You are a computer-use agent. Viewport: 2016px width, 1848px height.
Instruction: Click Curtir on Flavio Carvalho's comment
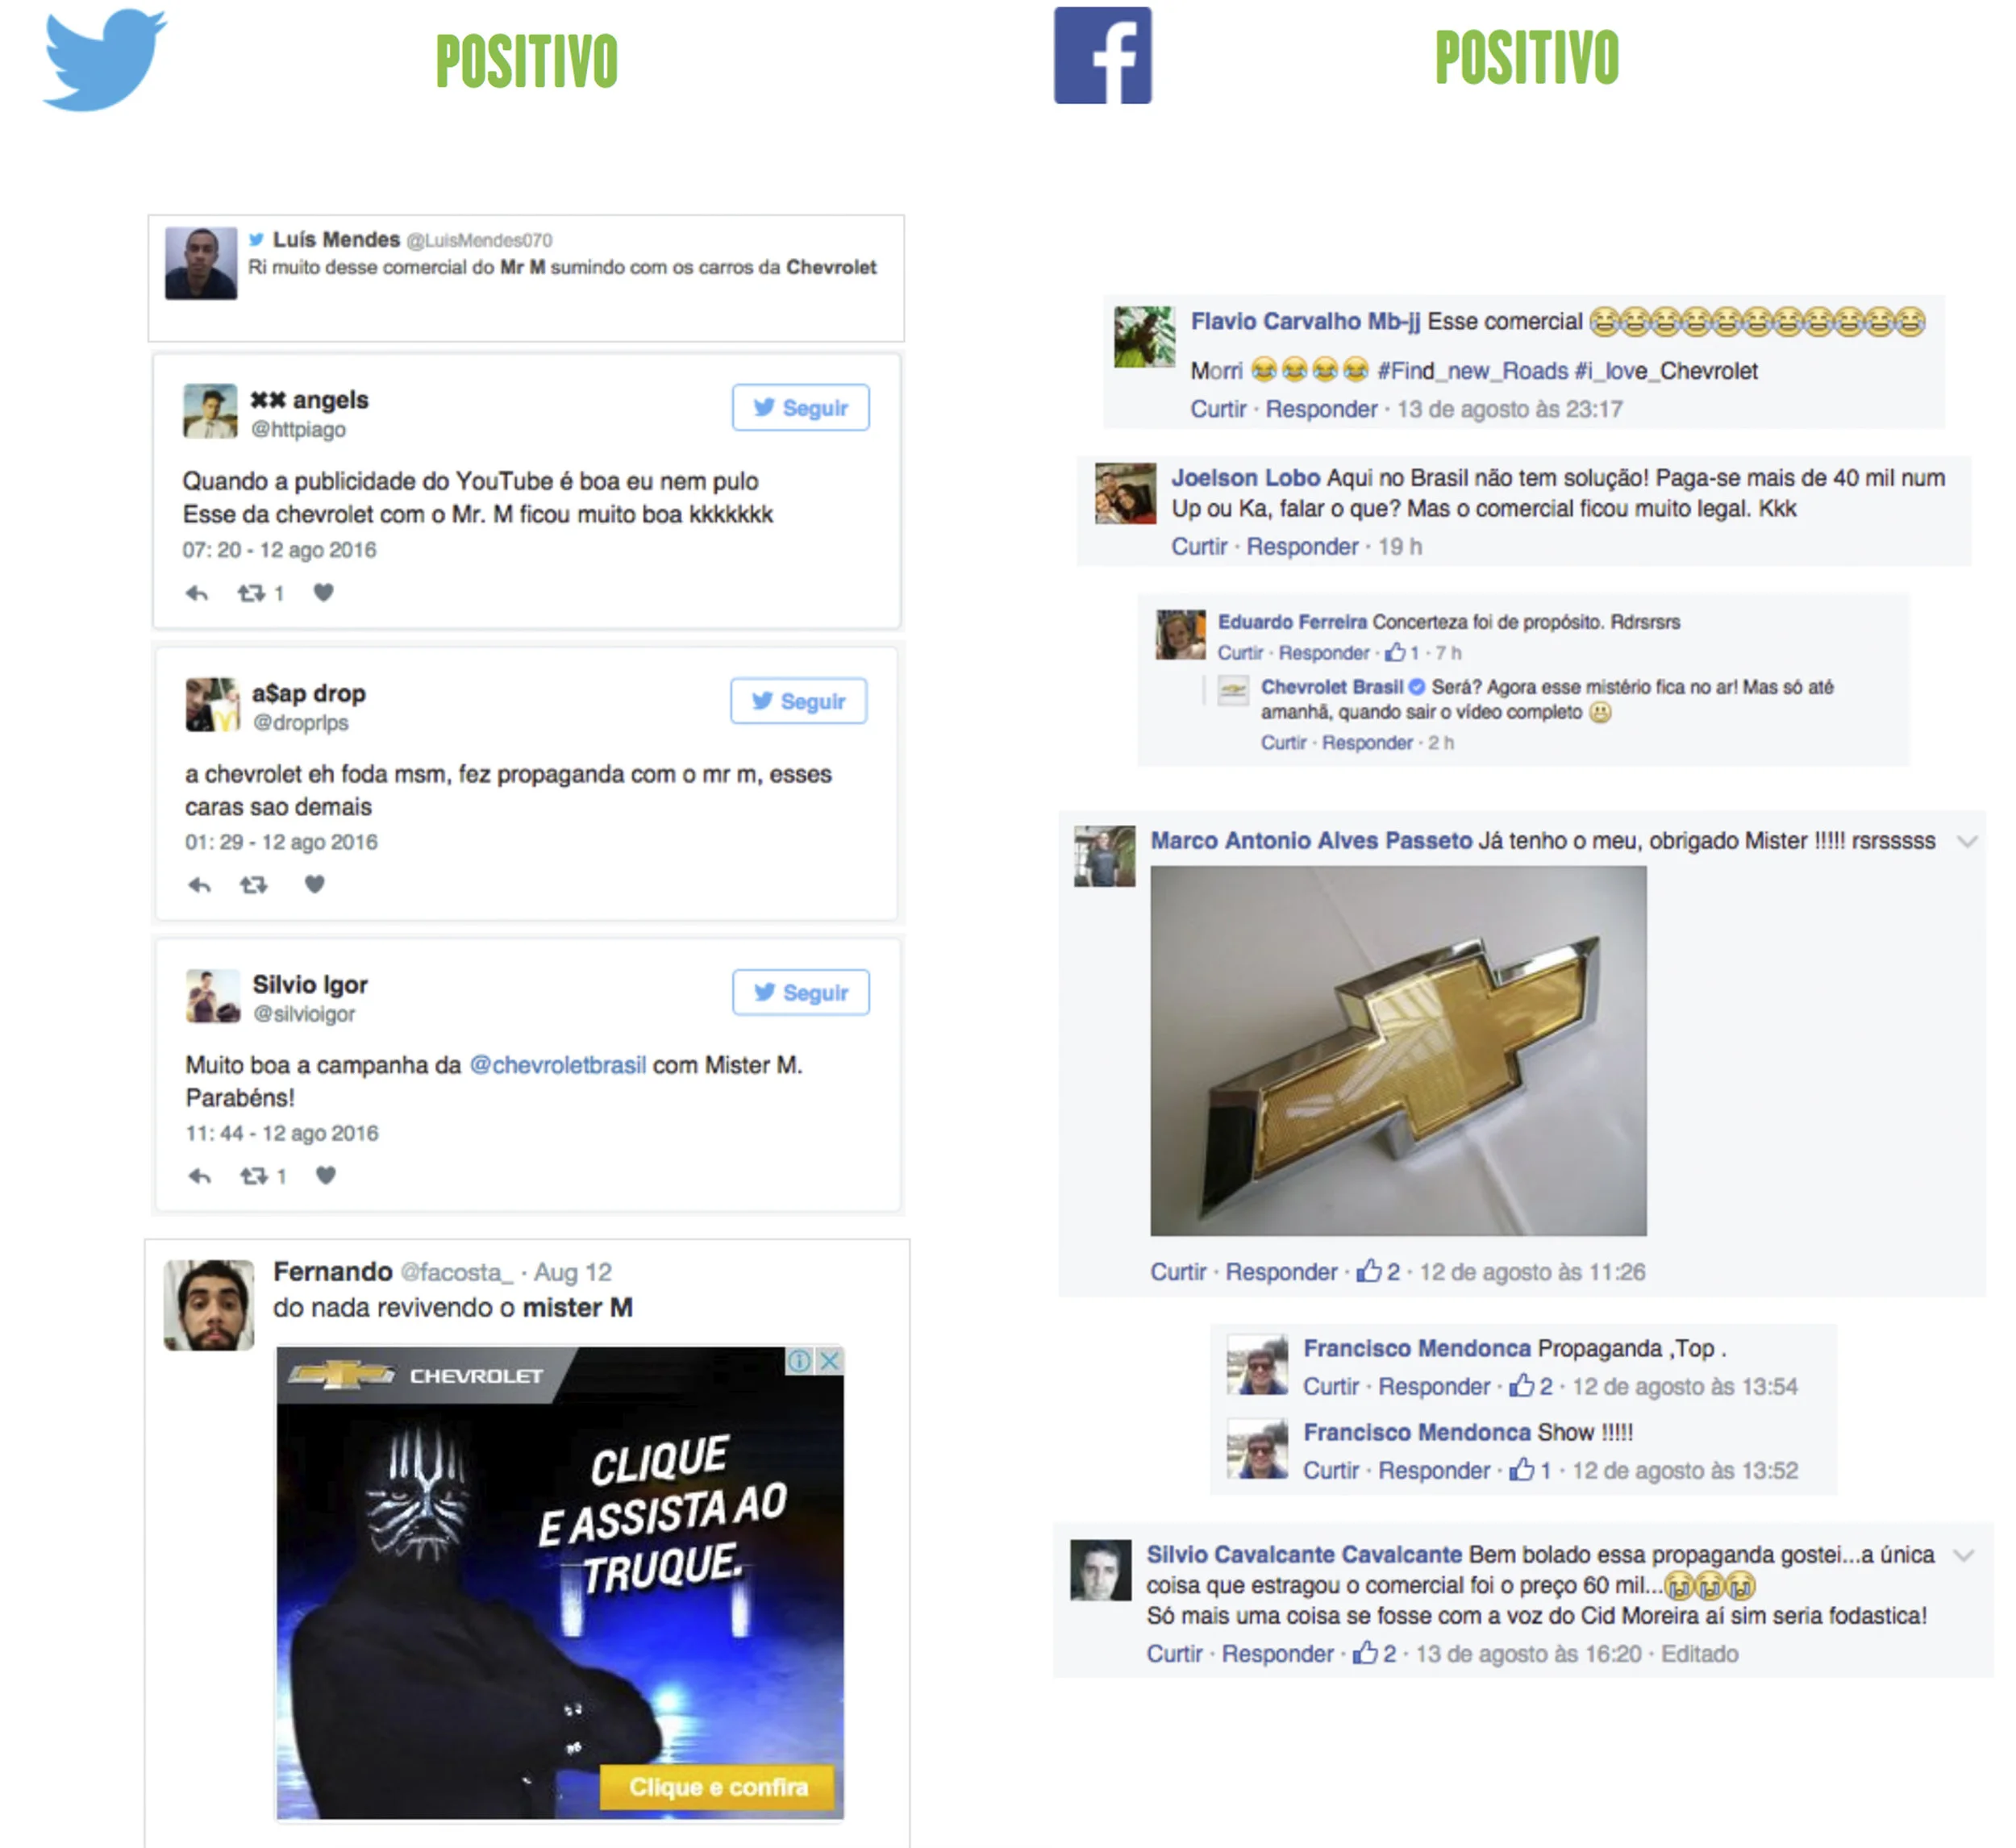1218,410
